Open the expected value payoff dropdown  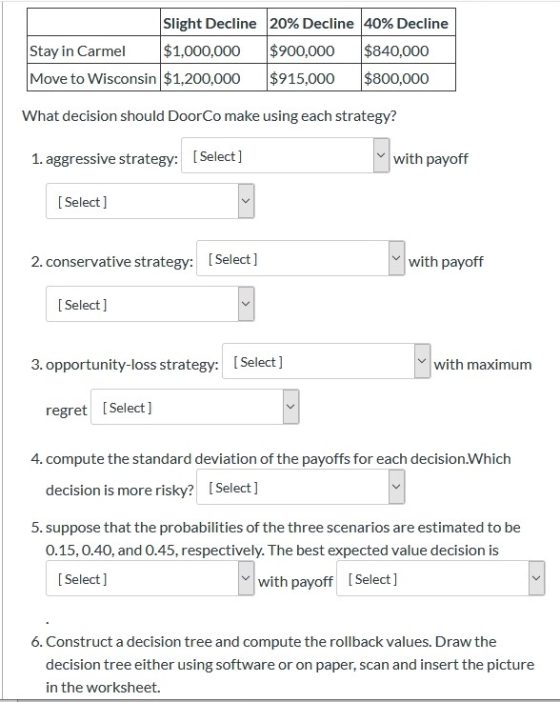point(440,578)
